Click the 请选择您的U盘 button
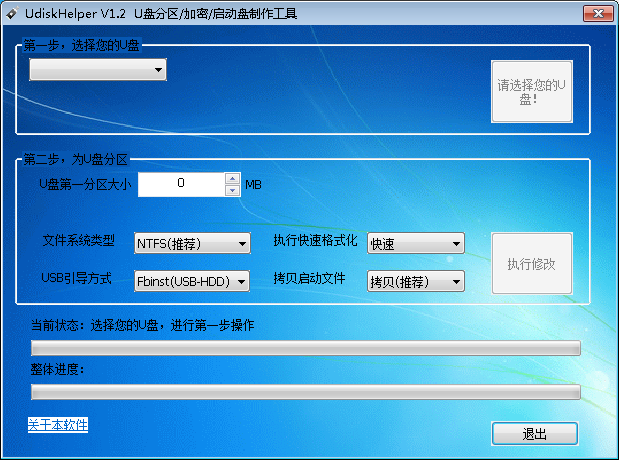This screenshot has height=460, width=619. tap(532, 92)
